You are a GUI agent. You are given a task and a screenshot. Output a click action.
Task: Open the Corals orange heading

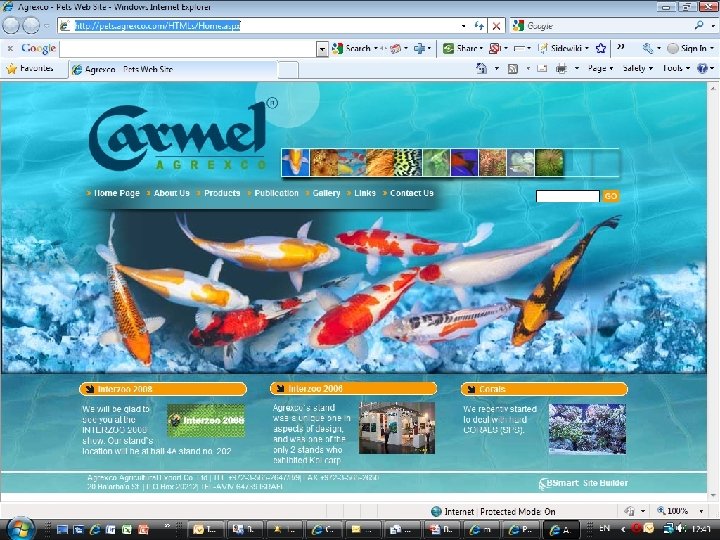coord(544,389)
